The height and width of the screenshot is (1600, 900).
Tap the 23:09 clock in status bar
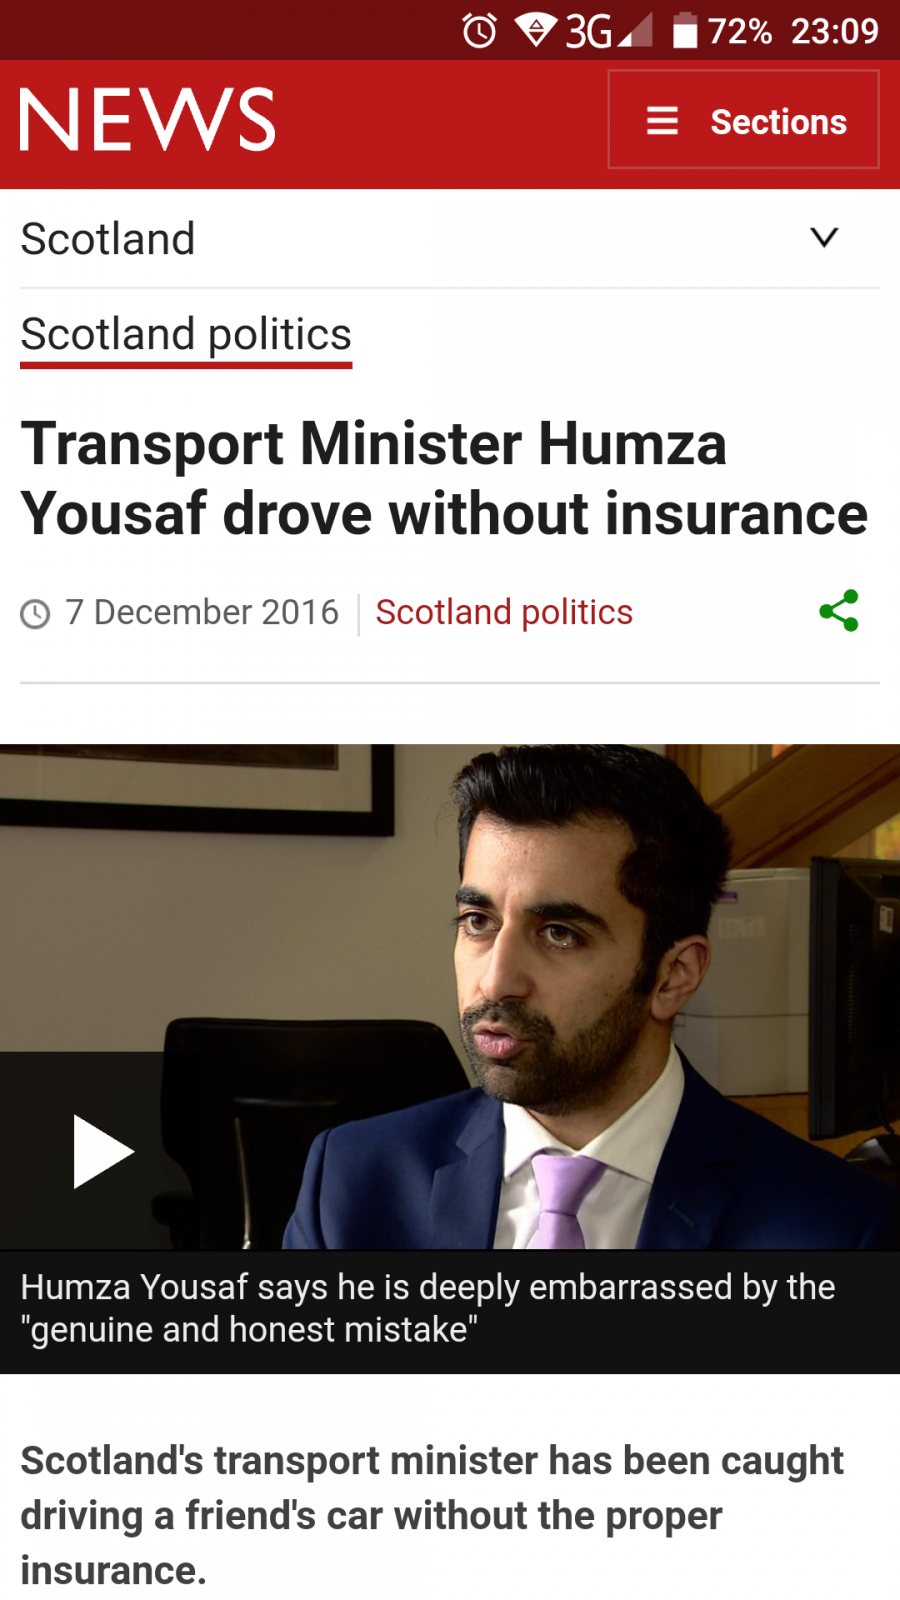[x=835, y=31]
